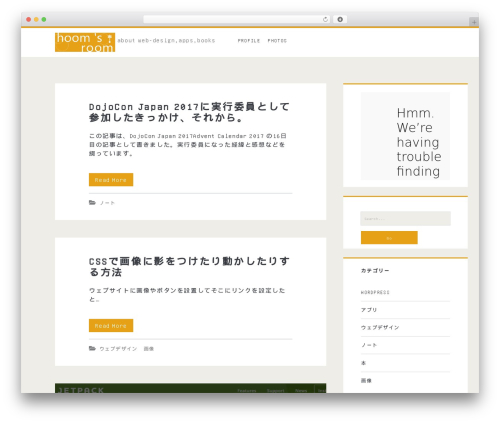Open ウェブデザイン category link under CSS post

coord(118,349)
